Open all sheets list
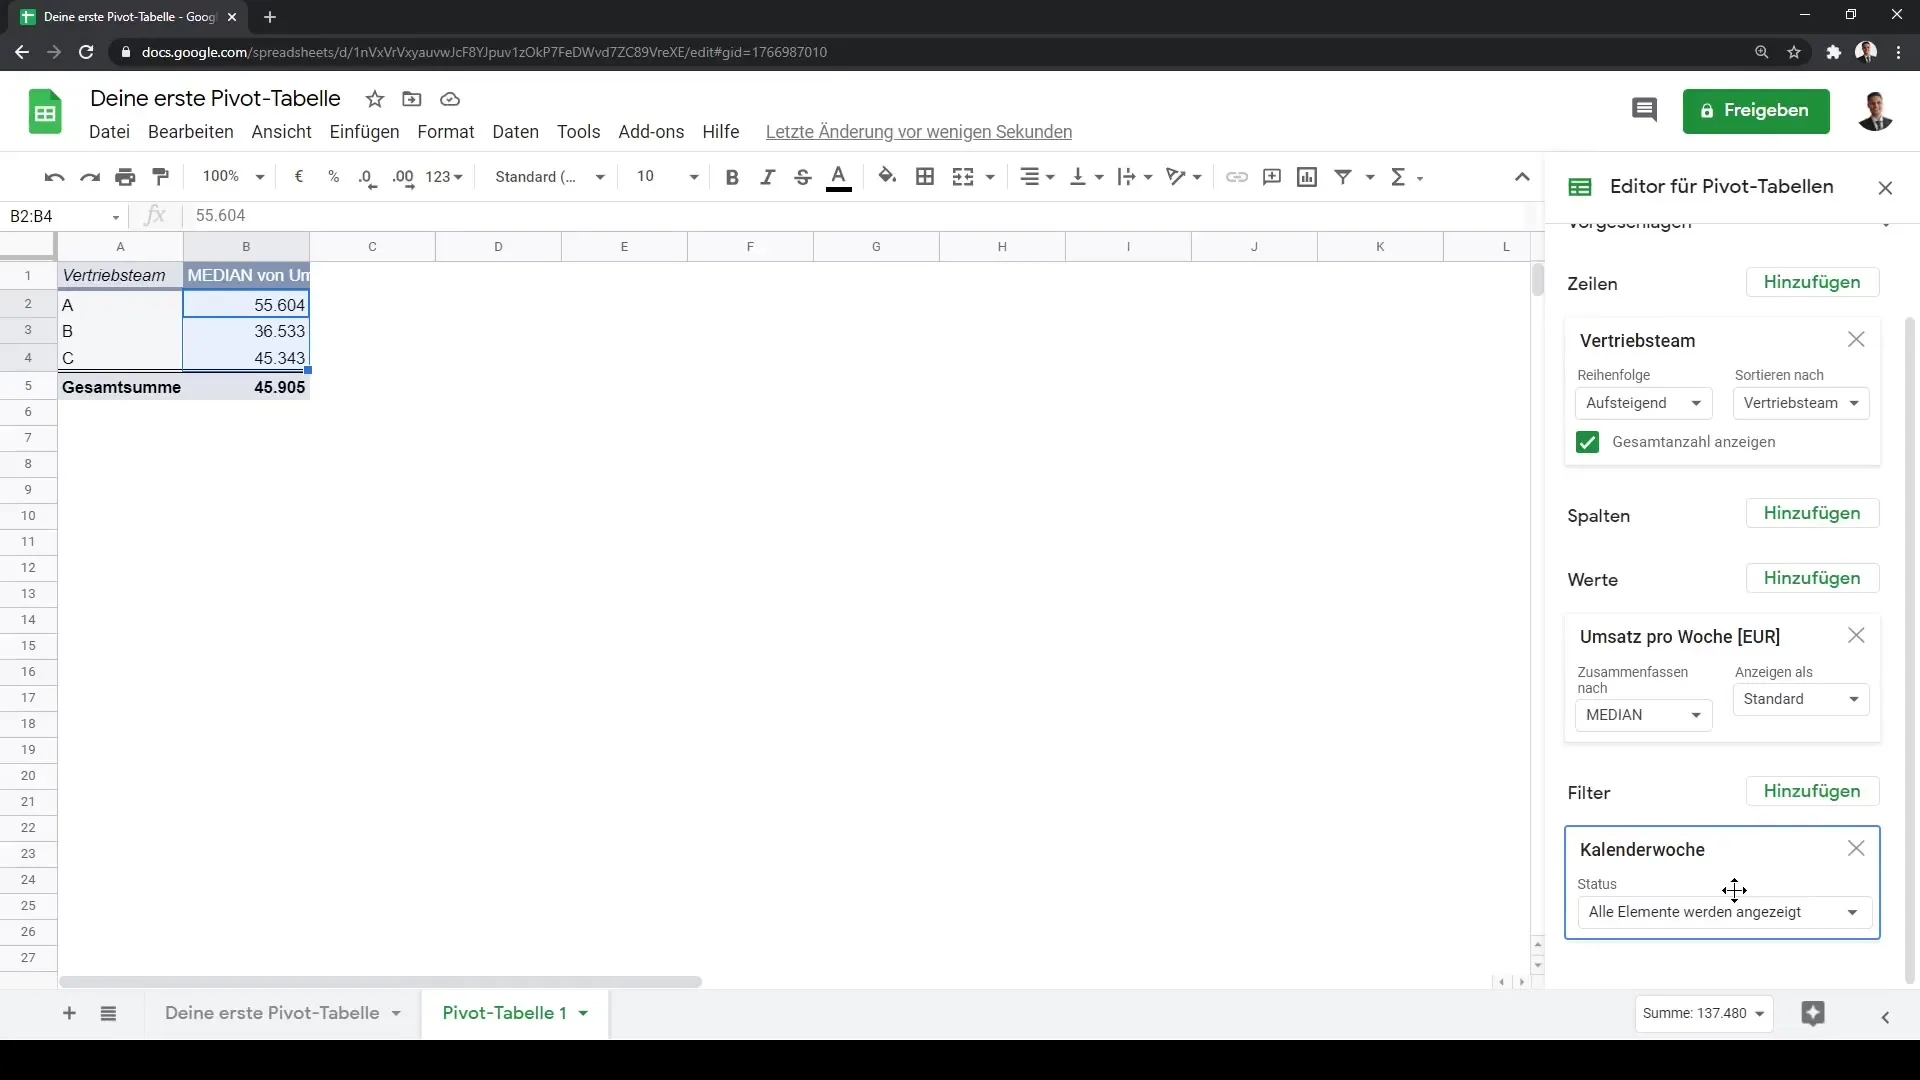The height and width of the screenshot is (1080, 1920). point(108,1014)
